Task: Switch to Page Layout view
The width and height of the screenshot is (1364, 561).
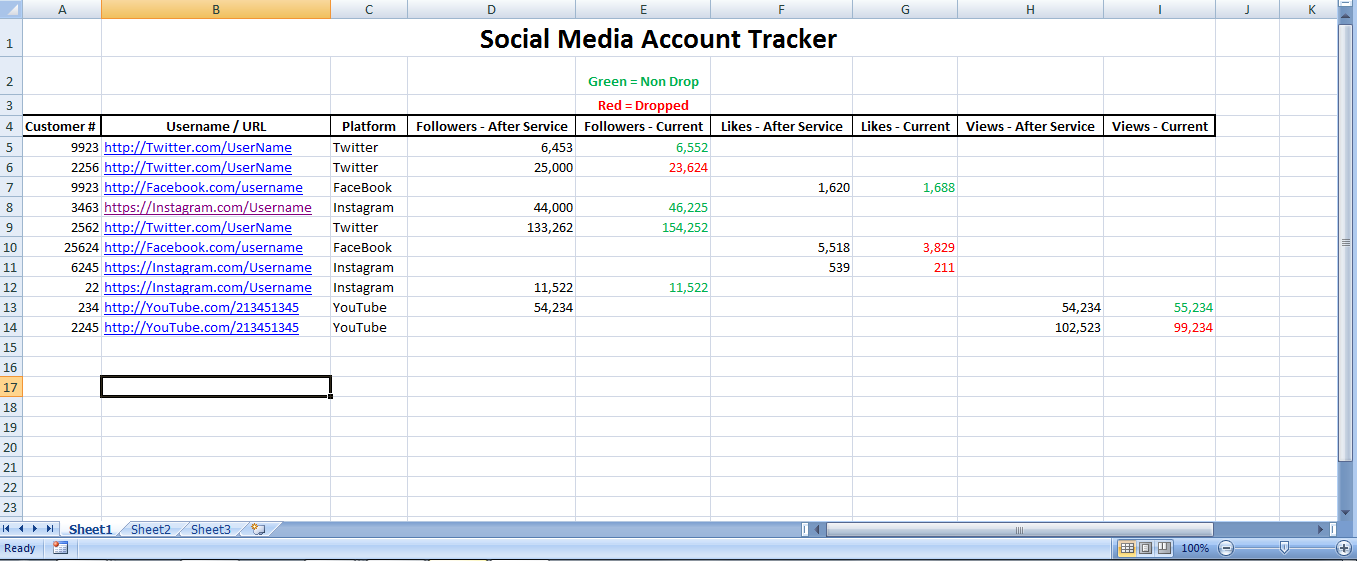Action: point(1146,548)
